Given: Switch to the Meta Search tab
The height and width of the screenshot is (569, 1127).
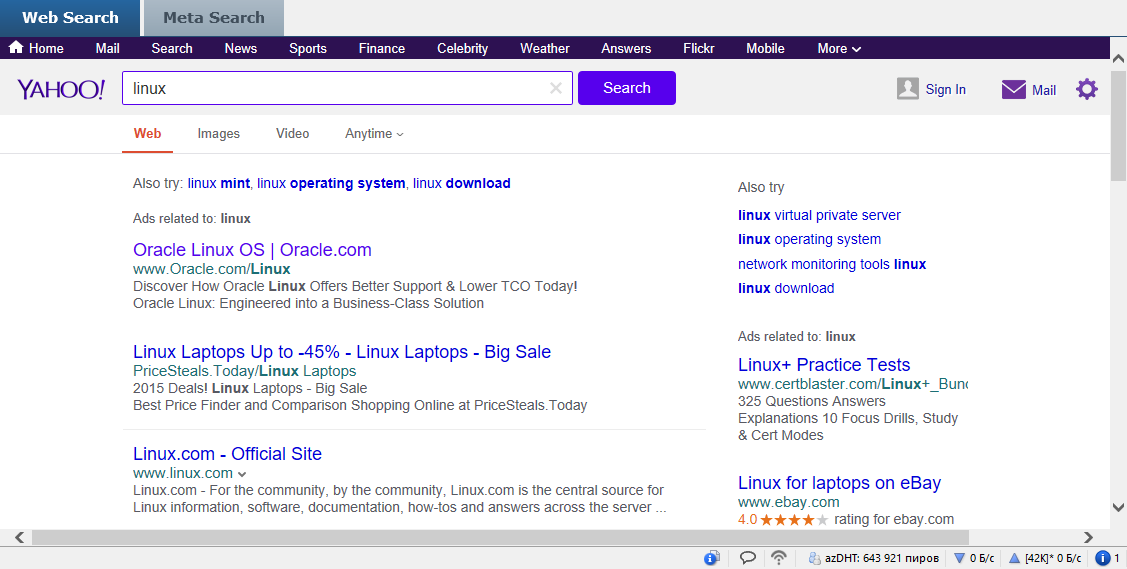Looking at the screenshot, I should pyautogui.click(x=214, y=18).
